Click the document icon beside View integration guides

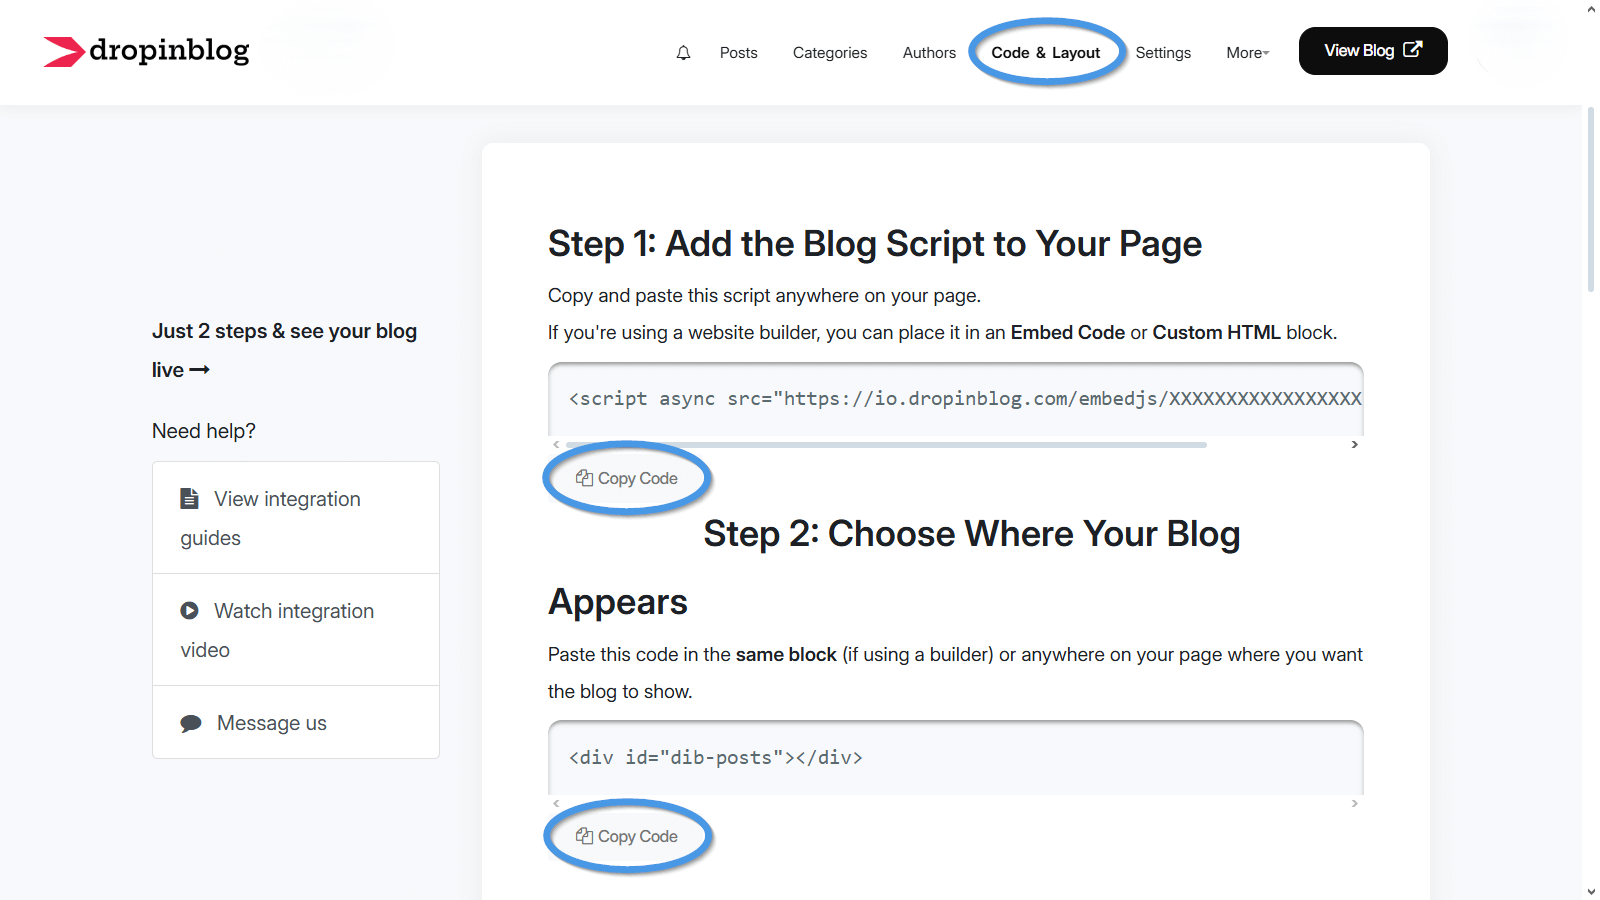[x=189, y=498]
